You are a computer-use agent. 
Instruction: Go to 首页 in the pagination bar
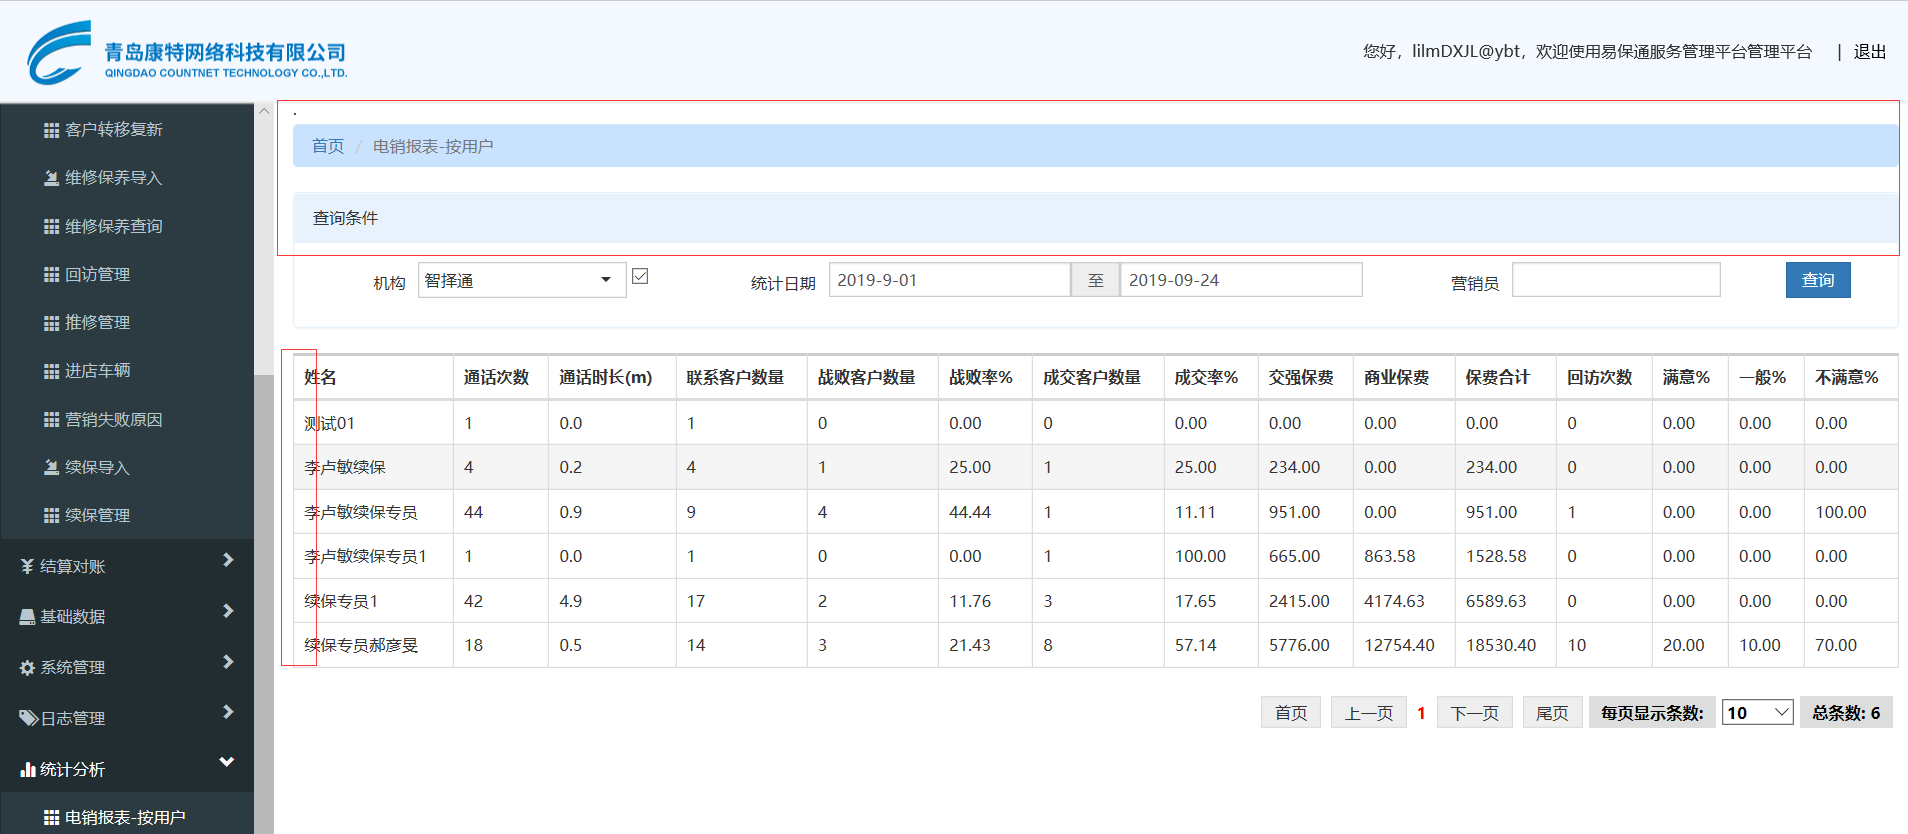[1291, 713]
